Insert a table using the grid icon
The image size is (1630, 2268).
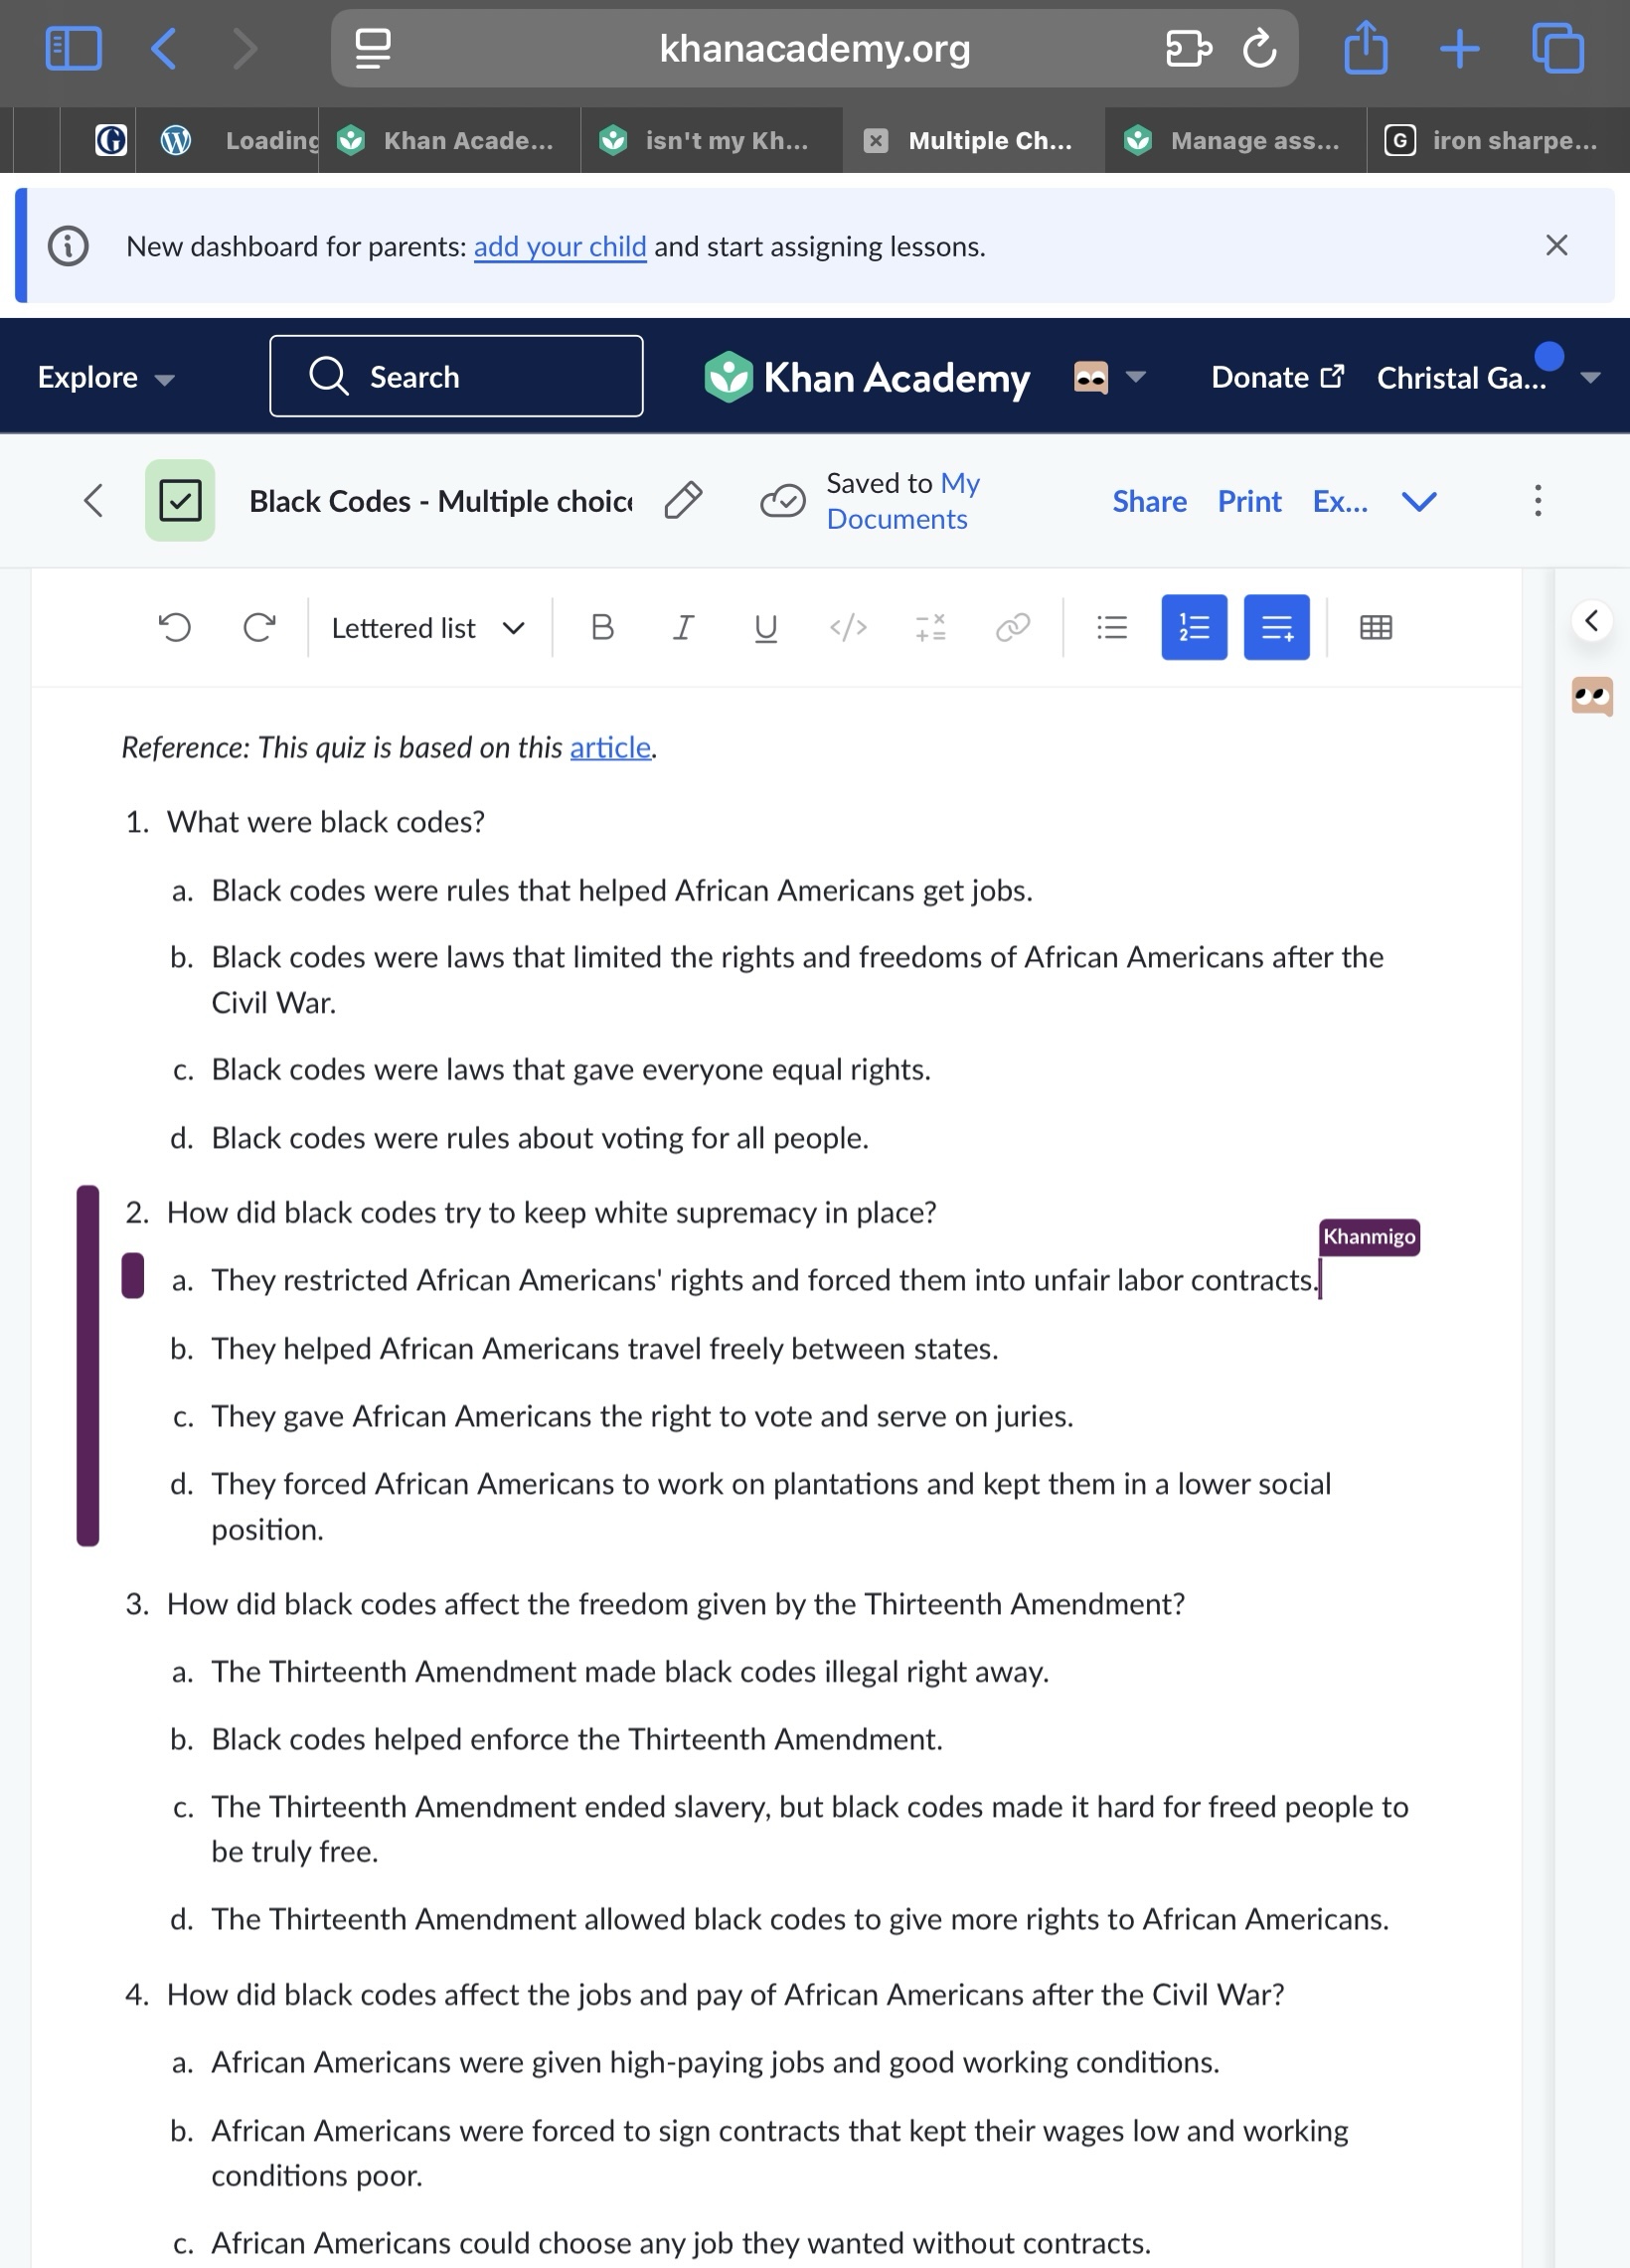click(x=1375, y=627)
